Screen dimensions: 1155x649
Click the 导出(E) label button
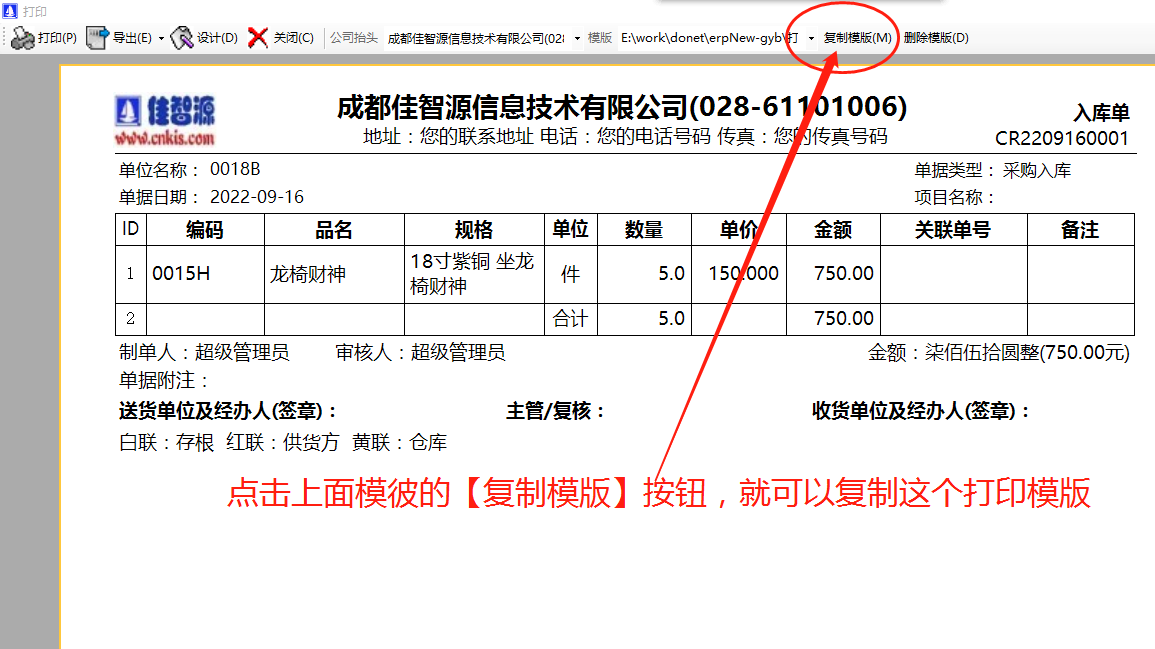[x=133, y=38]
